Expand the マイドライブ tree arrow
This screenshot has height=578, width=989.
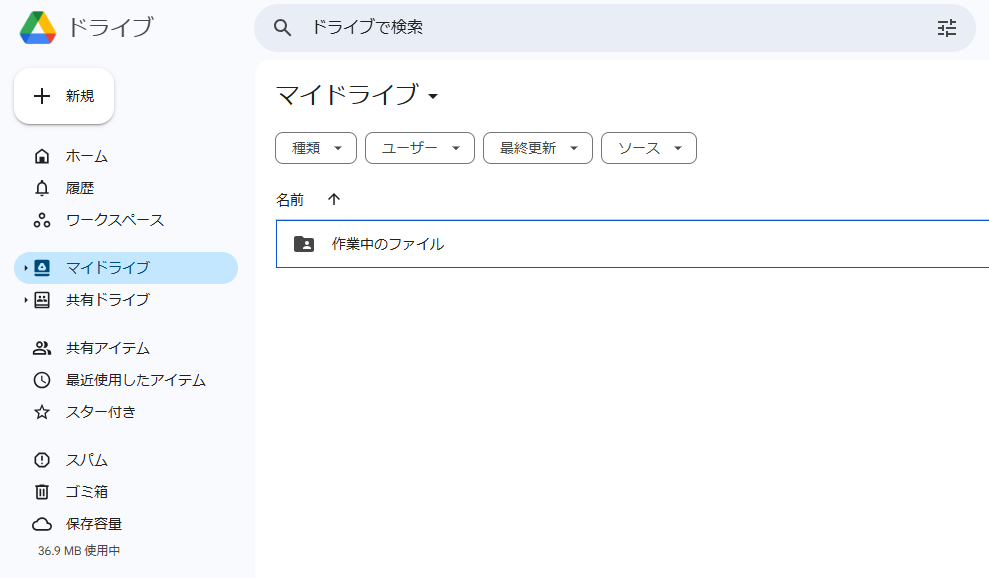click(x=25, y=268)
